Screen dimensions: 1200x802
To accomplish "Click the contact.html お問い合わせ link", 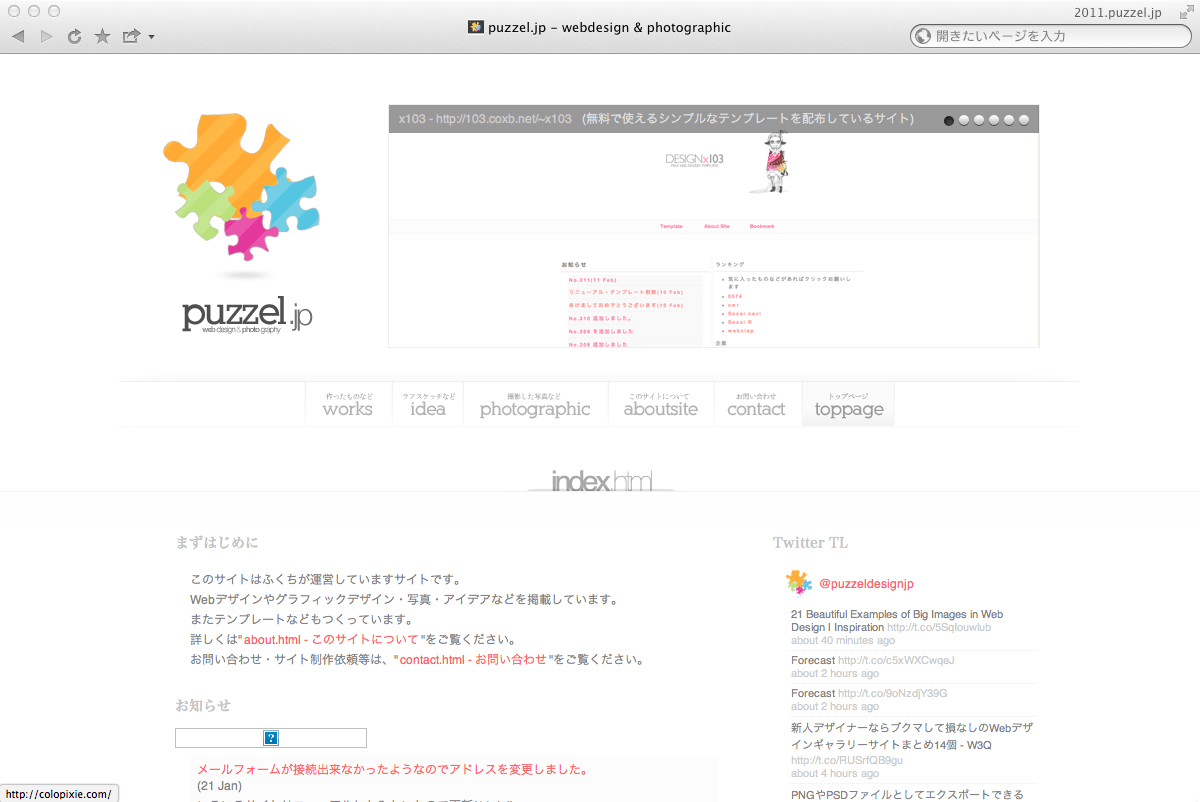I will tap(473, 659).
